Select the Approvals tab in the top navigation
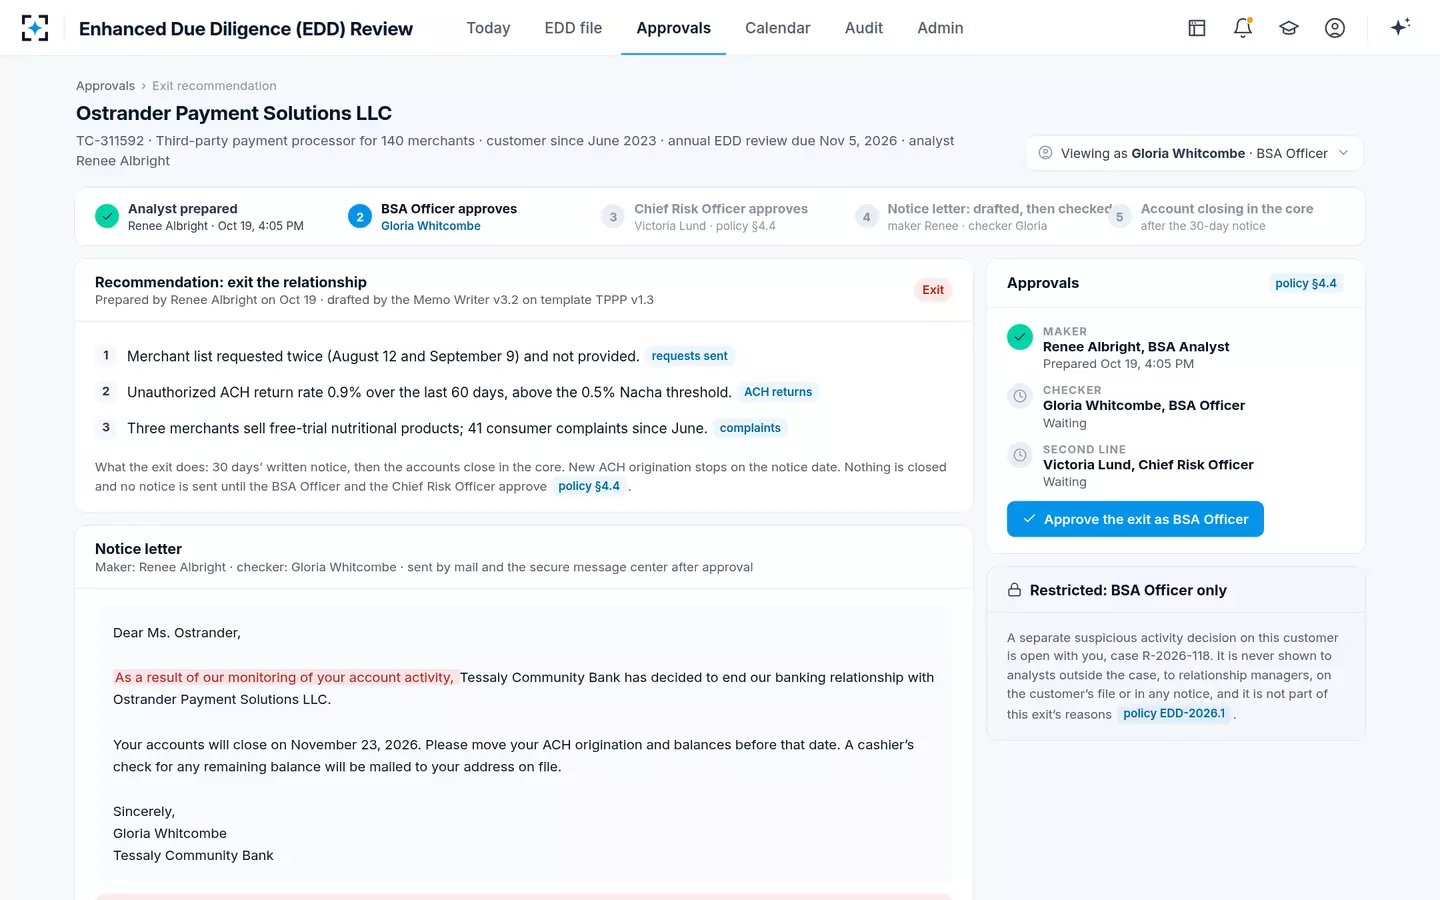The image size is (1440, 900). tap(673, 28)
